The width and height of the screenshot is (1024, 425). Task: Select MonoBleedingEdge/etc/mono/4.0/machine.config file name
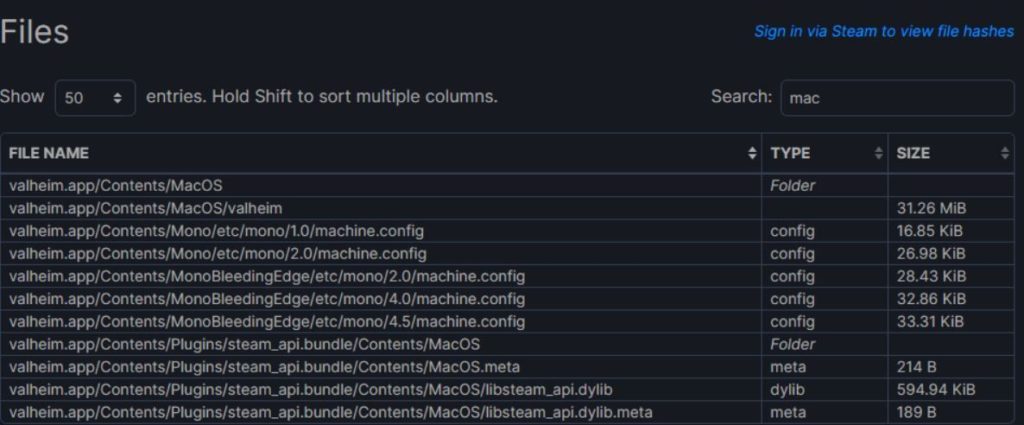click(266, 299)
